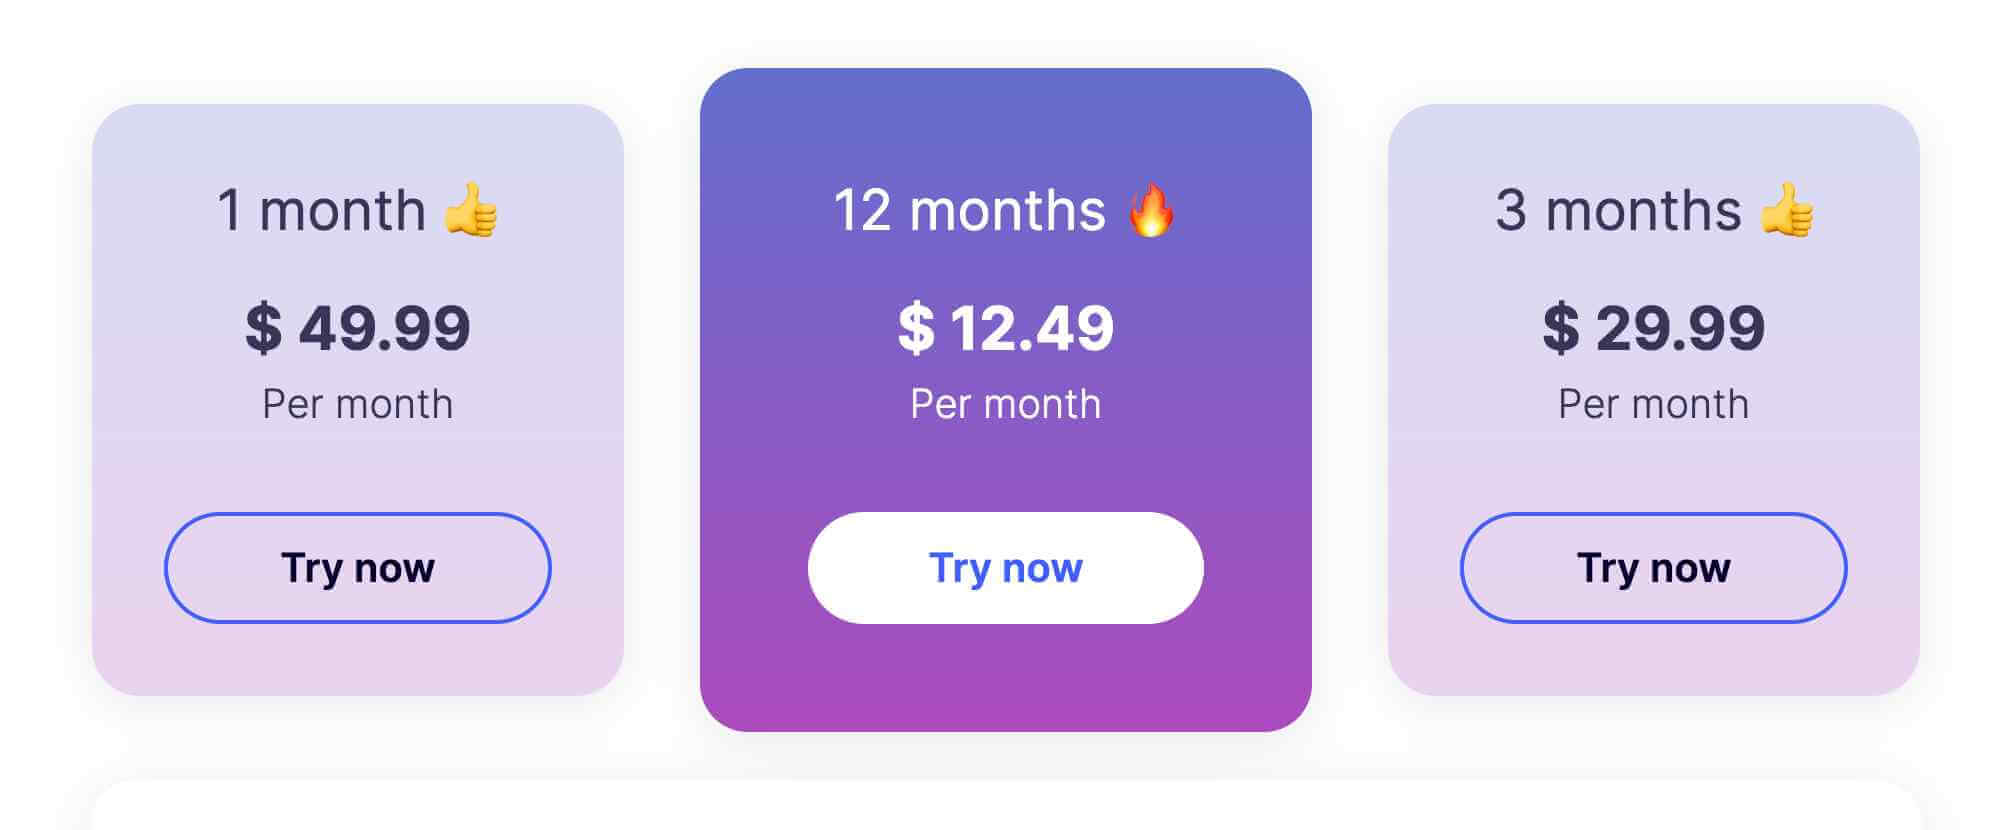The width and height of the screenshot is (2000, 830).
Task: Select the 1 month plan heading
Action: click(358, 210)
